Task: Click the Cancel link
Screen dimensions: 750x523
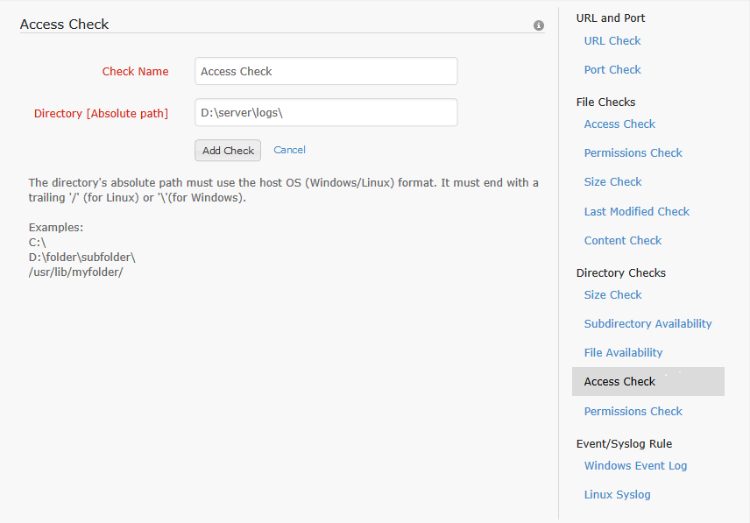Action: pos(289,150)
